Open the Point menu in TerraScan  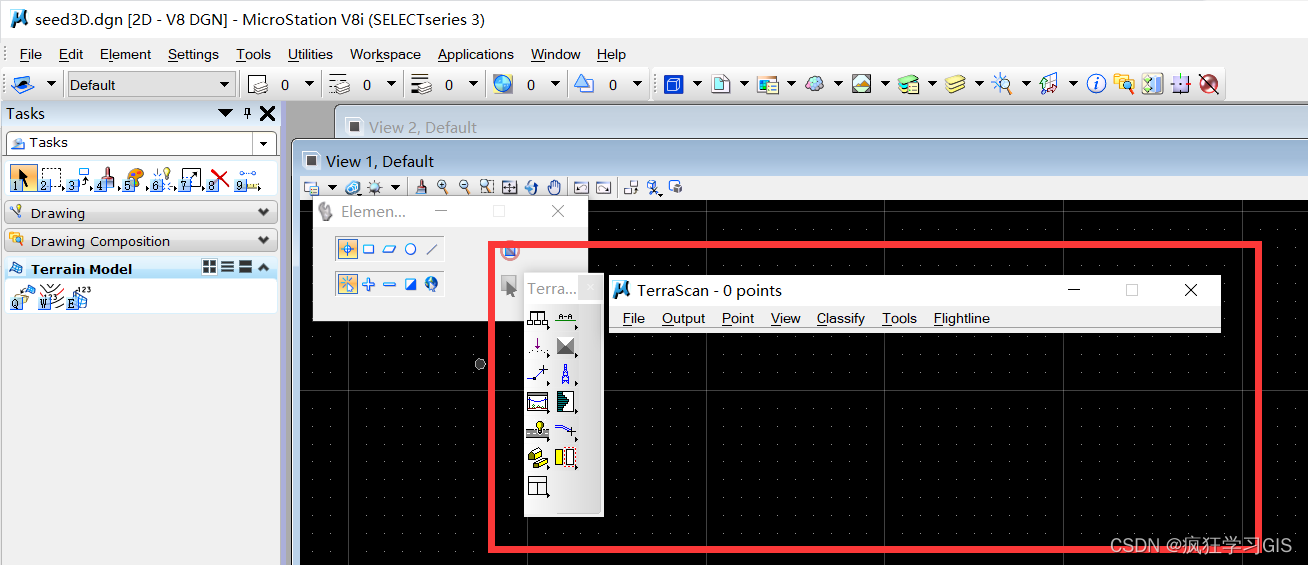click(738, 318)
